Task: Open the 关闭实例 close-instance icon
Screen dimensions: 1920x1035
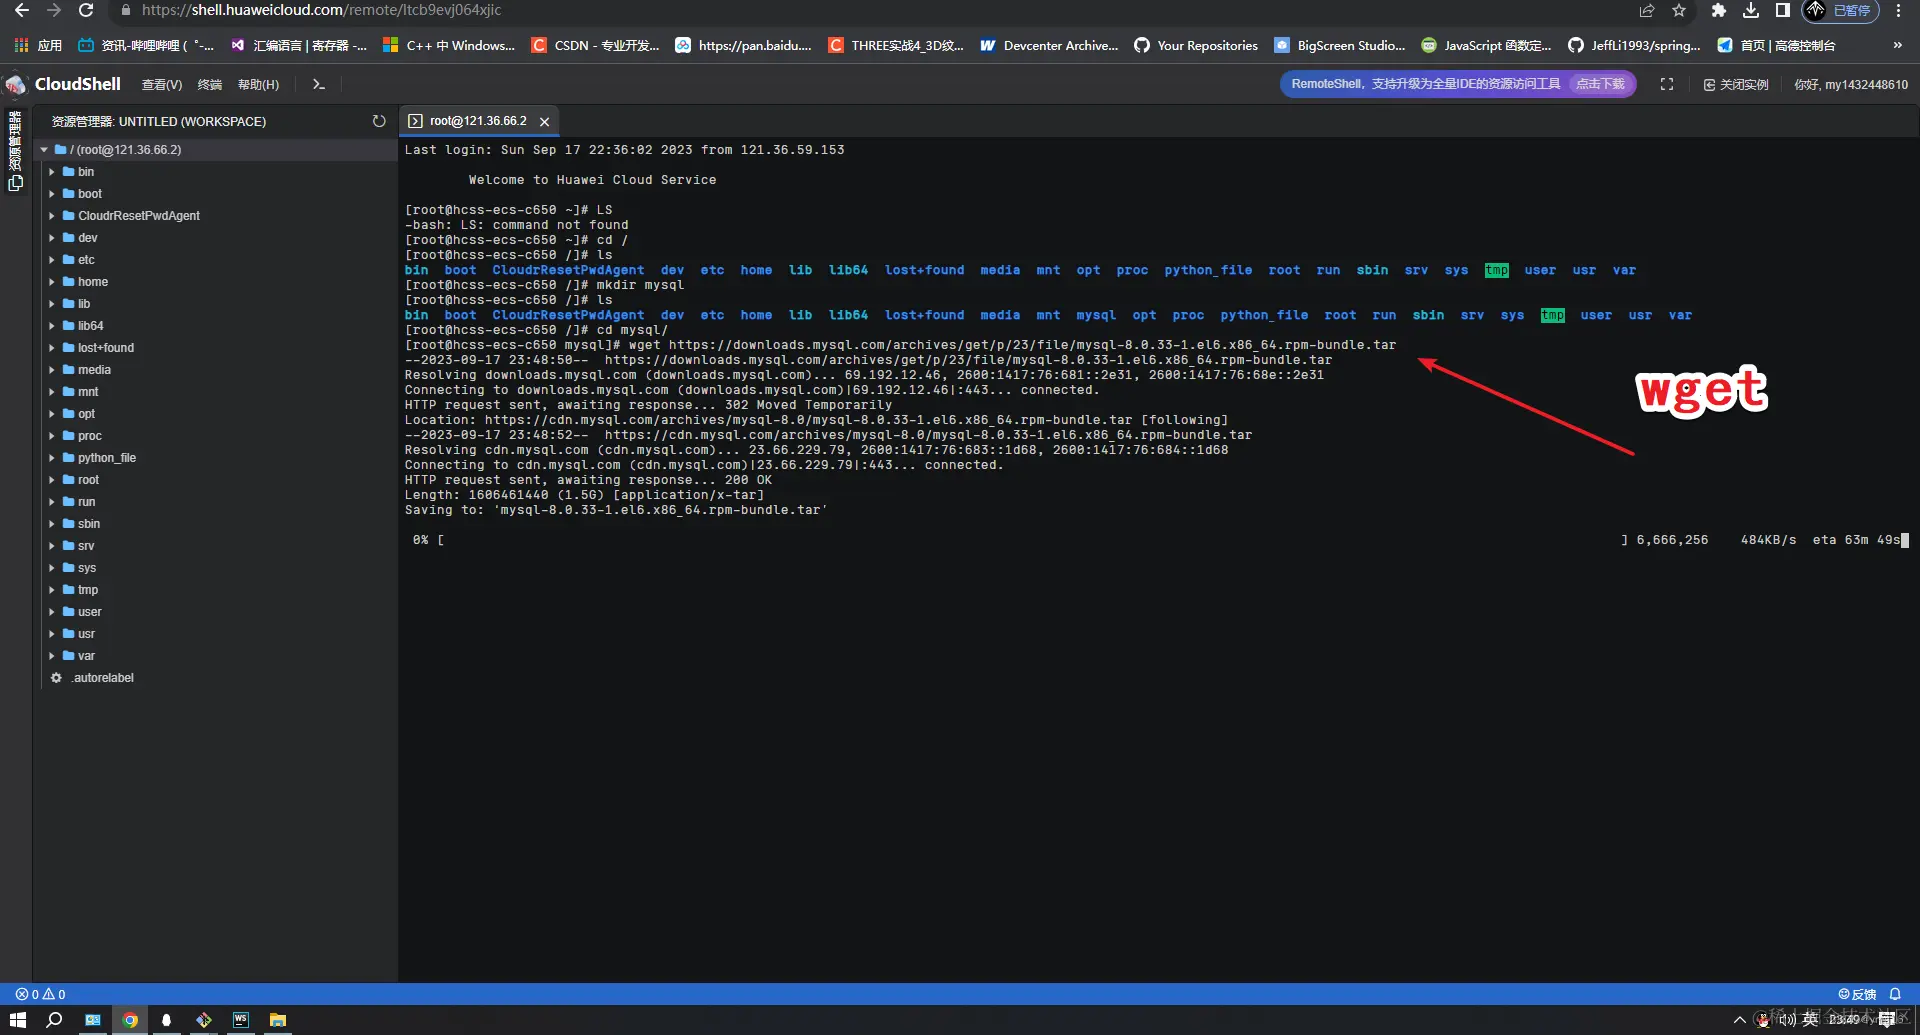Action: coord(1708,84)
